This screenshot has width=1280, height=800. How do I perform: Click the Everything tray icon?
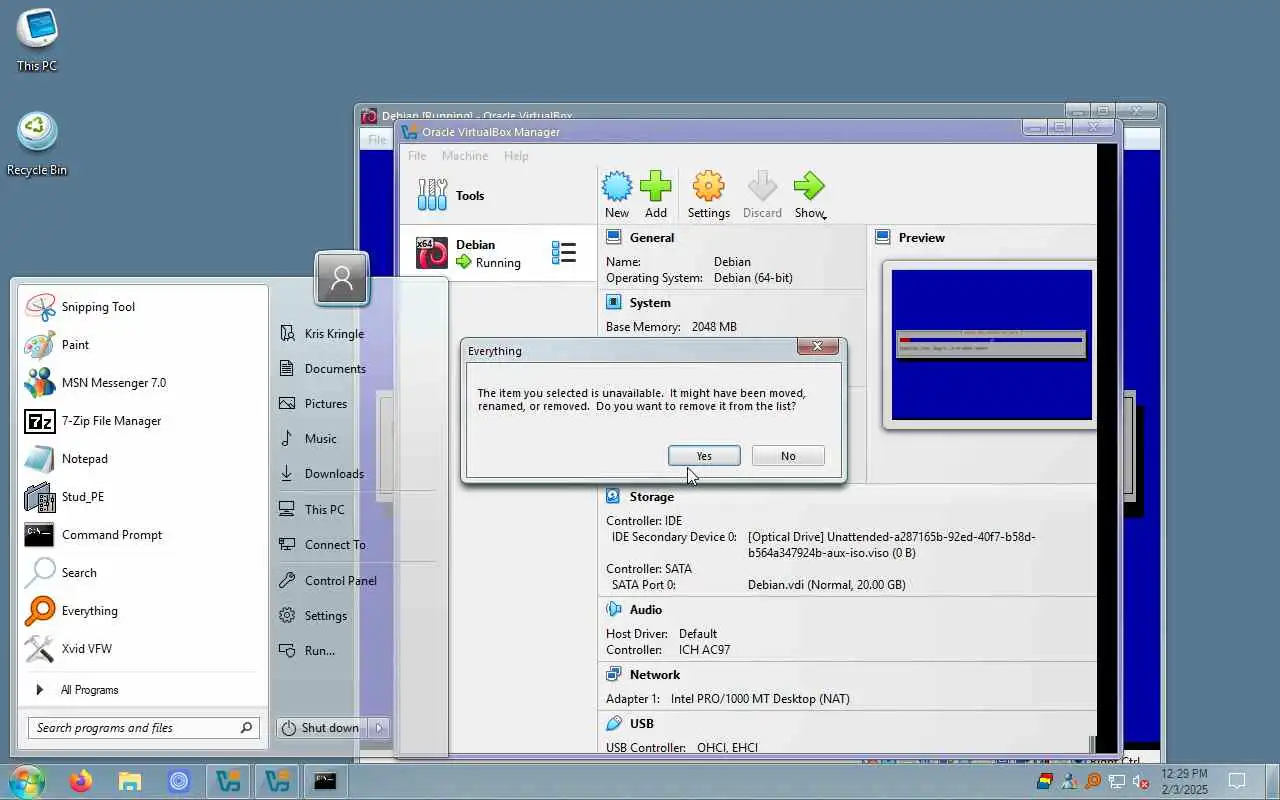pos(1093,781)
